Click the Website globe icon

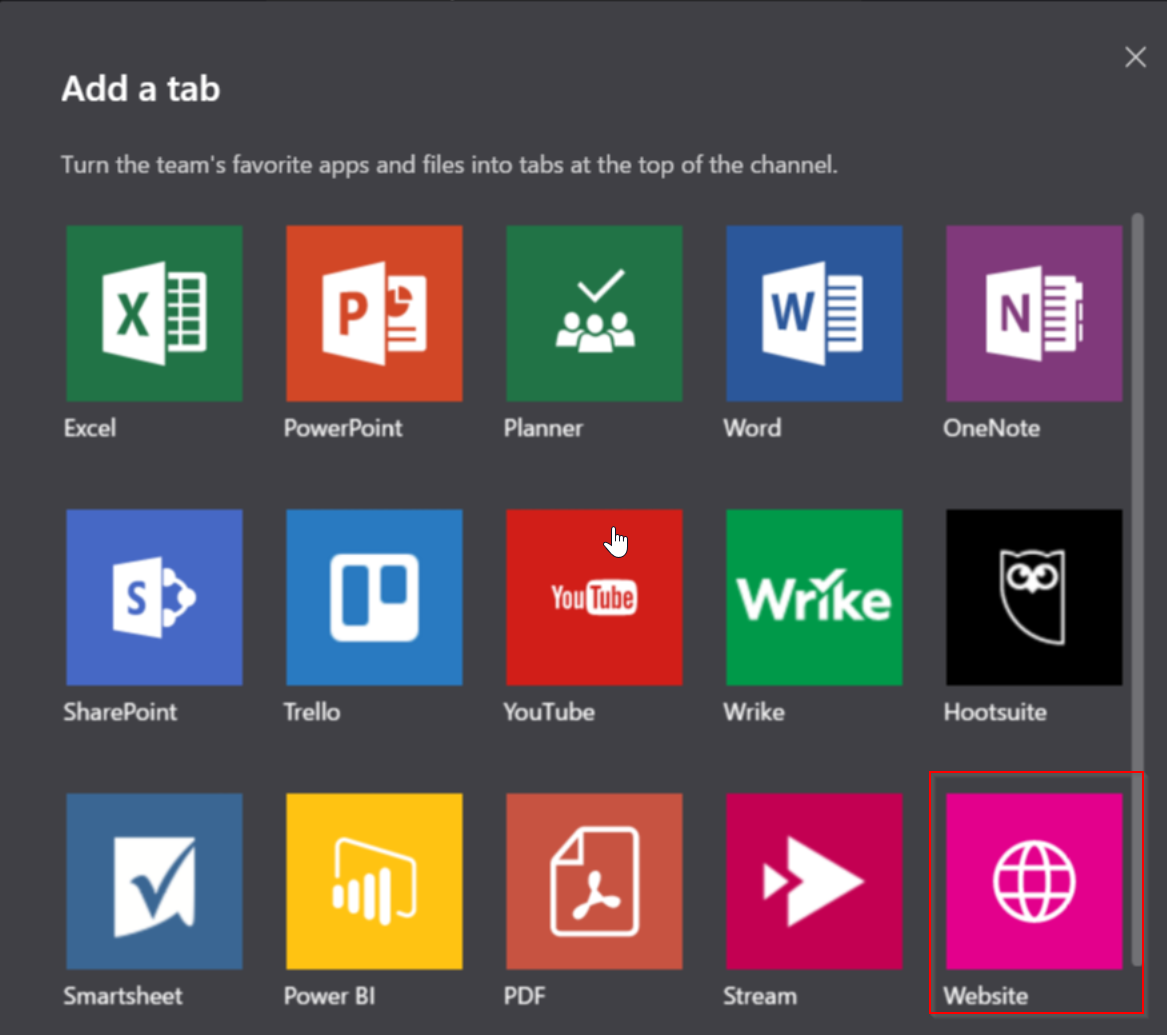(x=1034, y=881)
